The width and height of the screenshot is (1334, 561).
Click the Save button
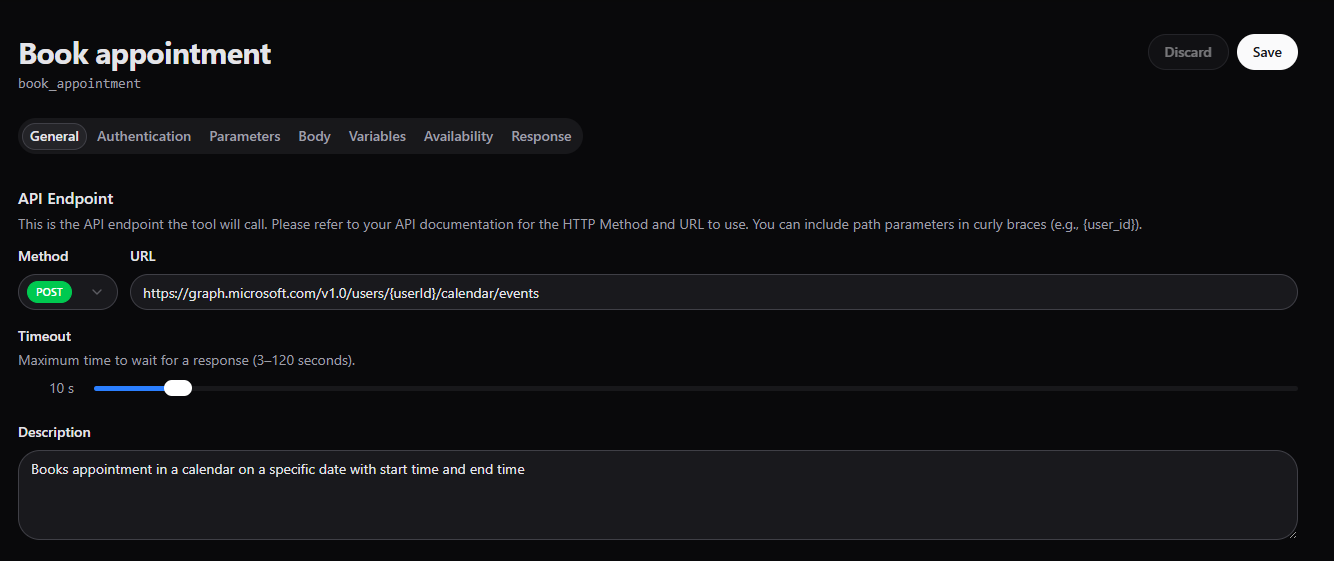coord(1266,52)
